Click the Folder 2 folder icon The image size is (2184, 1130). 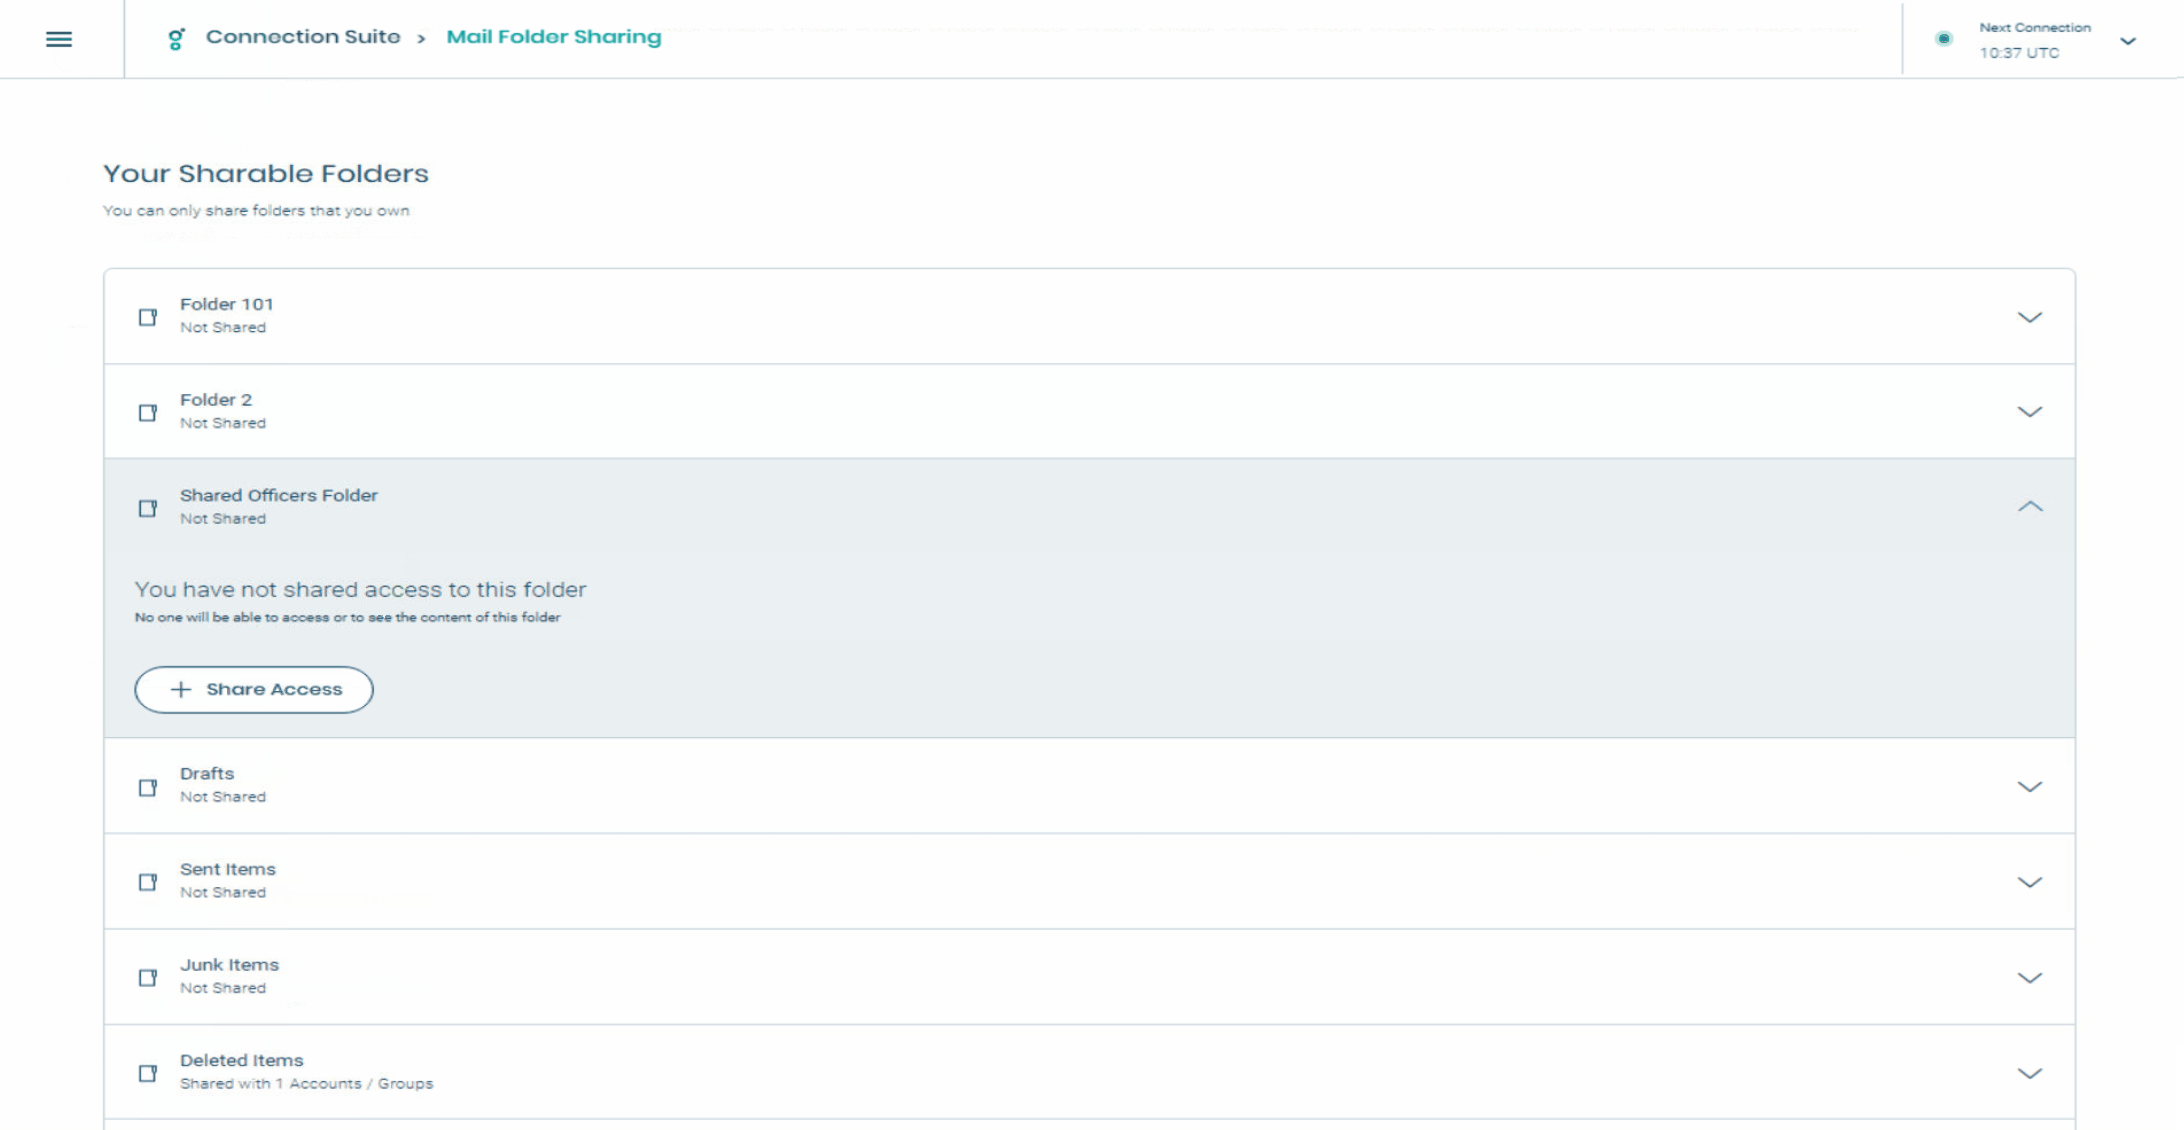148,413
